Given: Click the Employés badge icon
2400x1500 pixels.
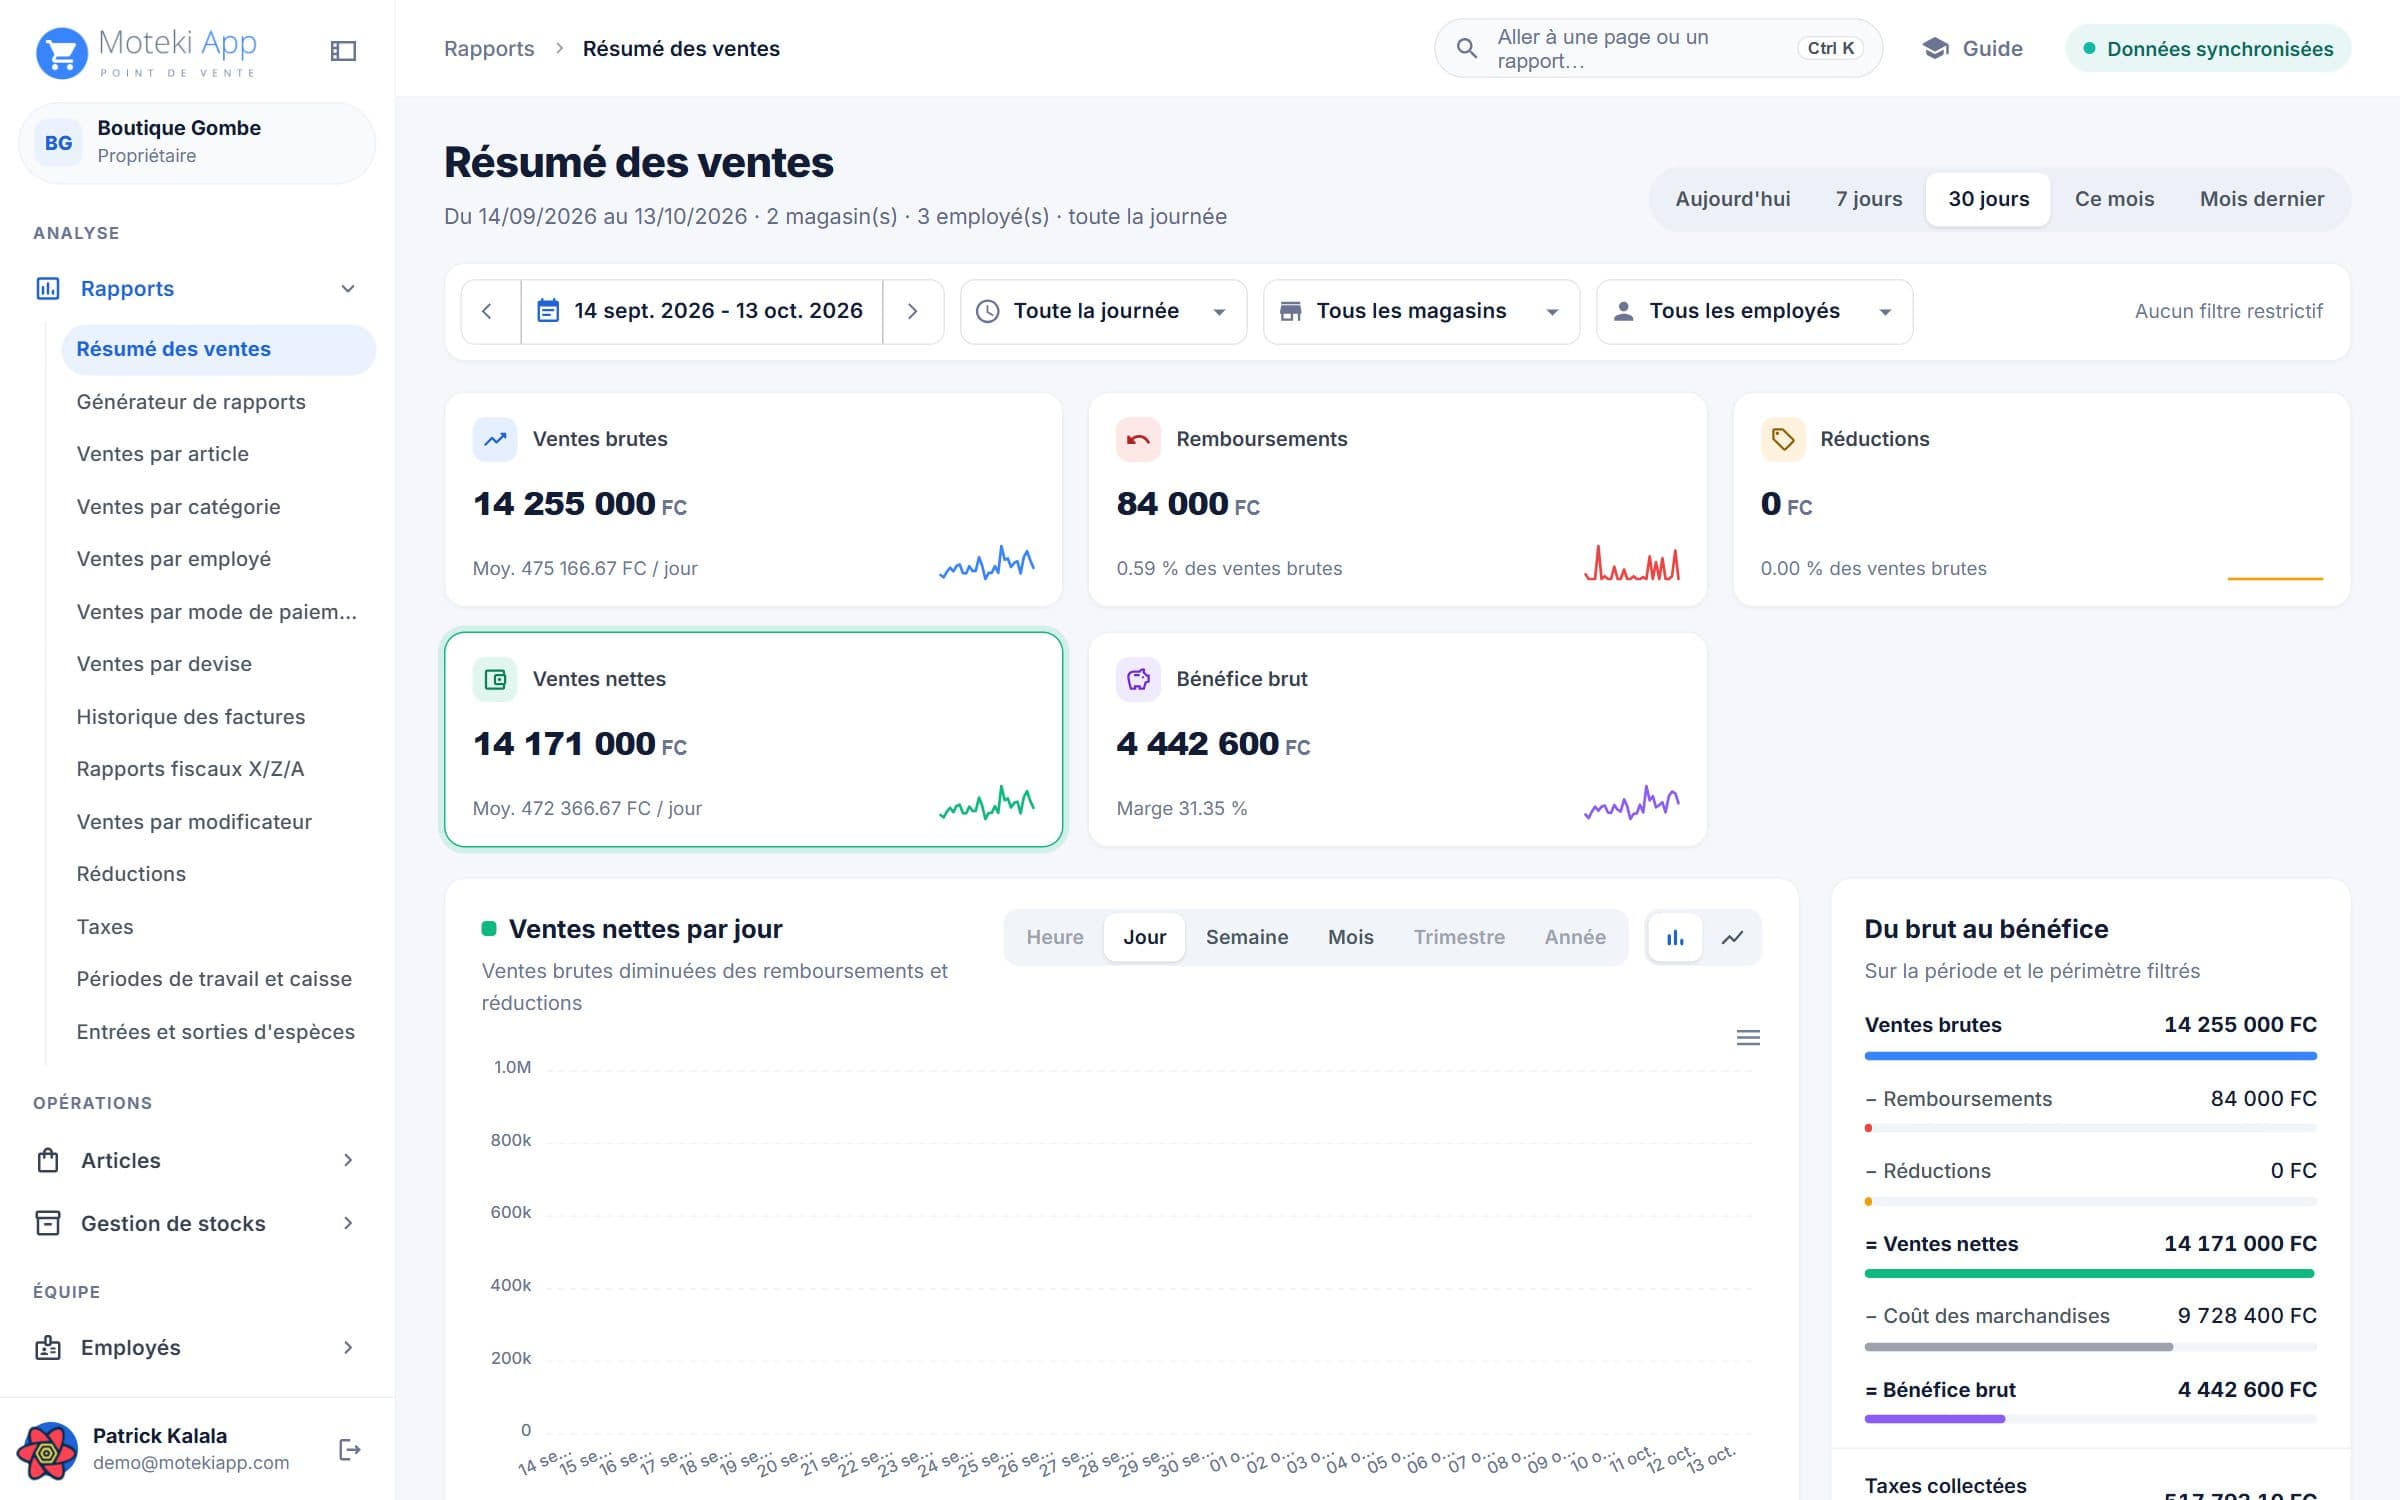Looking at the screenshot, I should (x=47, y=1348).
